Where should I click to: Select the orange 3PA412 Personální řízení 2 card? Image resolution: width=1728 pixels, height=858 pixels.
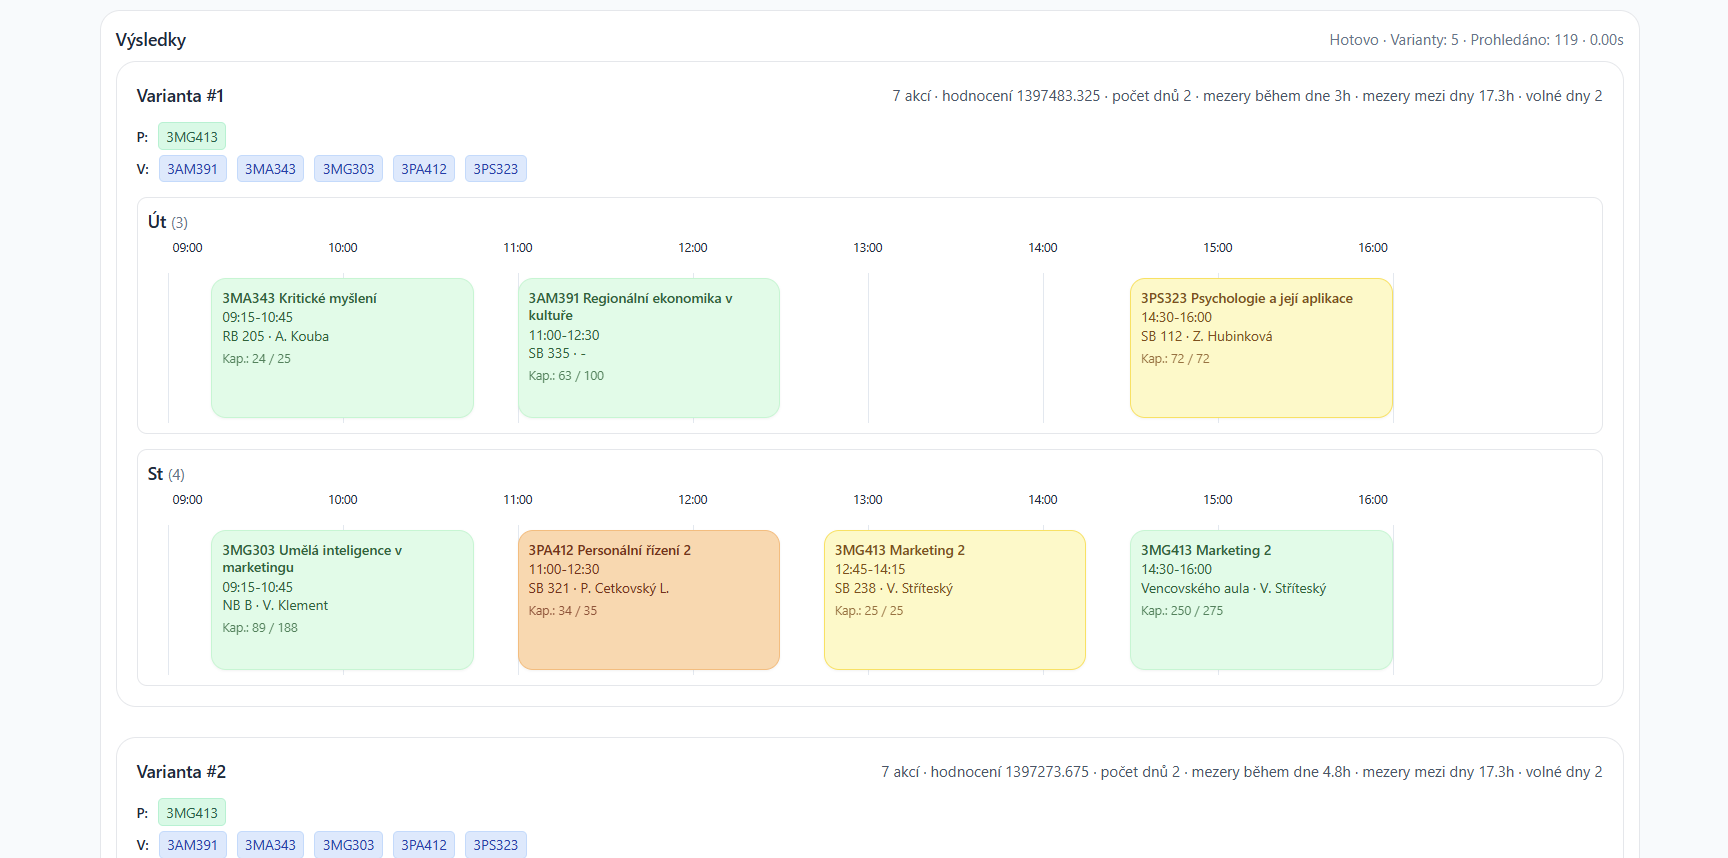tap(648, 599)
